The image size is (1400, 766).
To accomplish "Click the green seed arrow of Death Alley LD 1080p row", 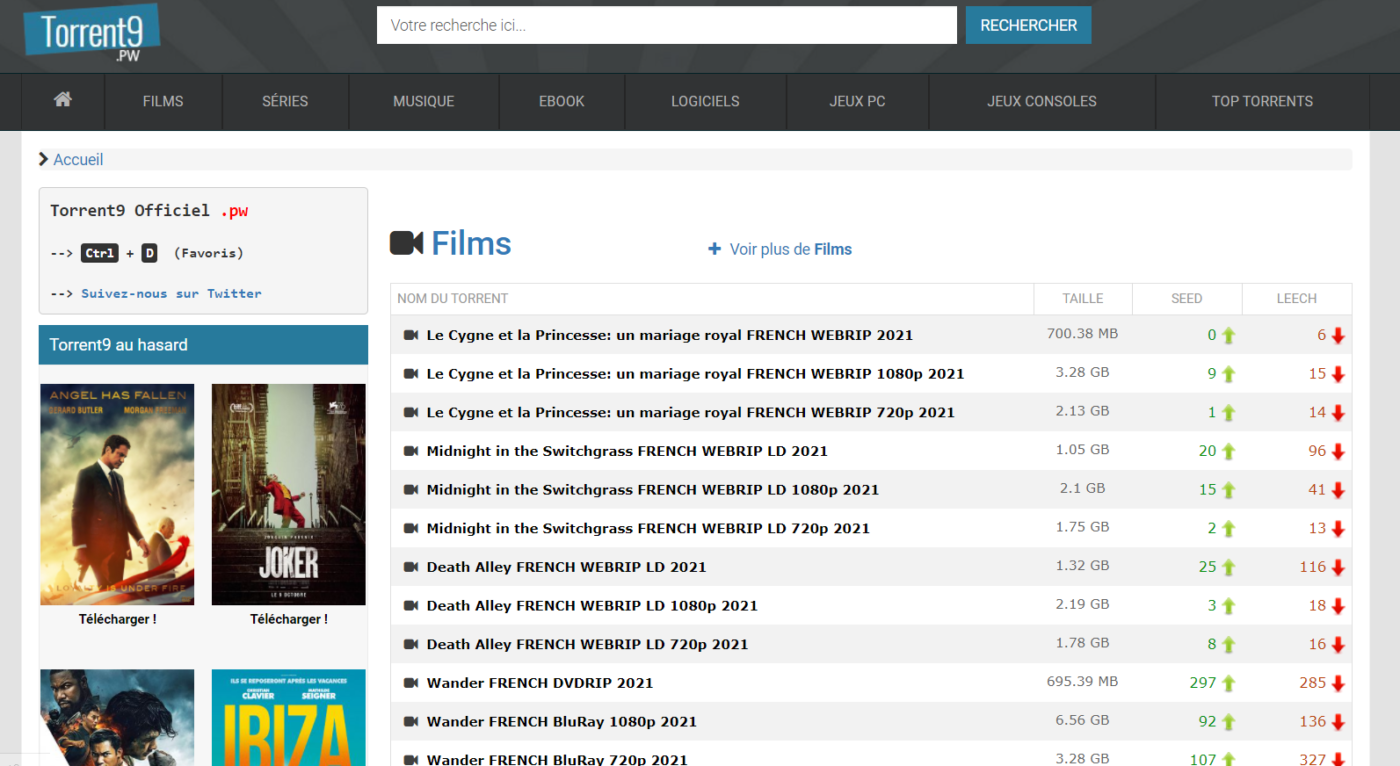I will (x=1228, y=606).
